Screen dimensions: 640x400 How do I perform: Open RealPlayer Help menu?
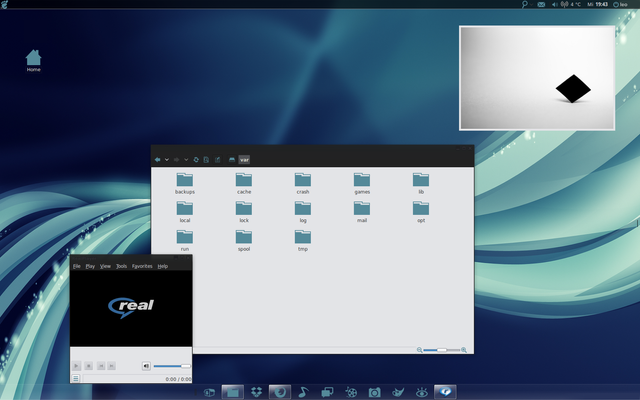coord(162,266)
